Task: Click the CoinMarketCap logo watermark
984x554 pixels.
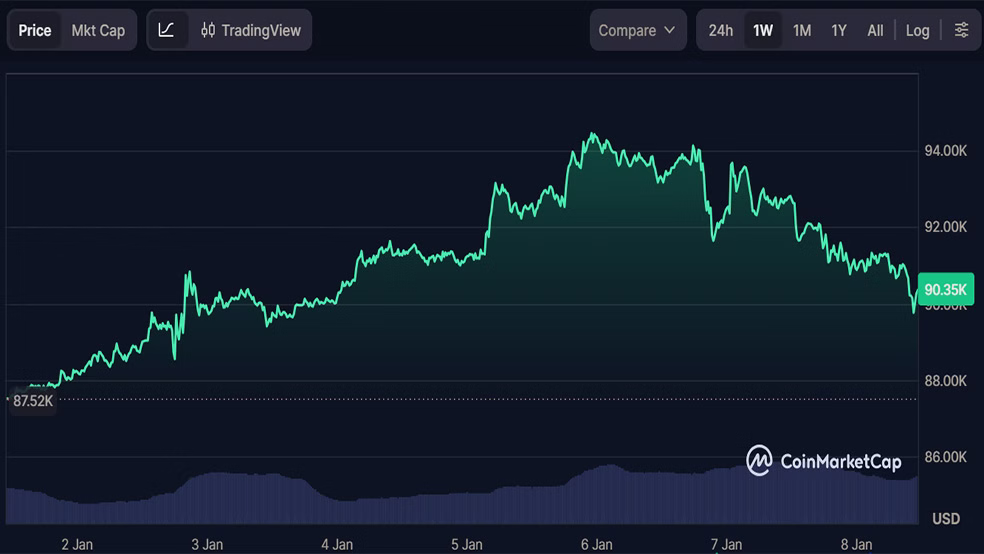Action: (824, 461)
